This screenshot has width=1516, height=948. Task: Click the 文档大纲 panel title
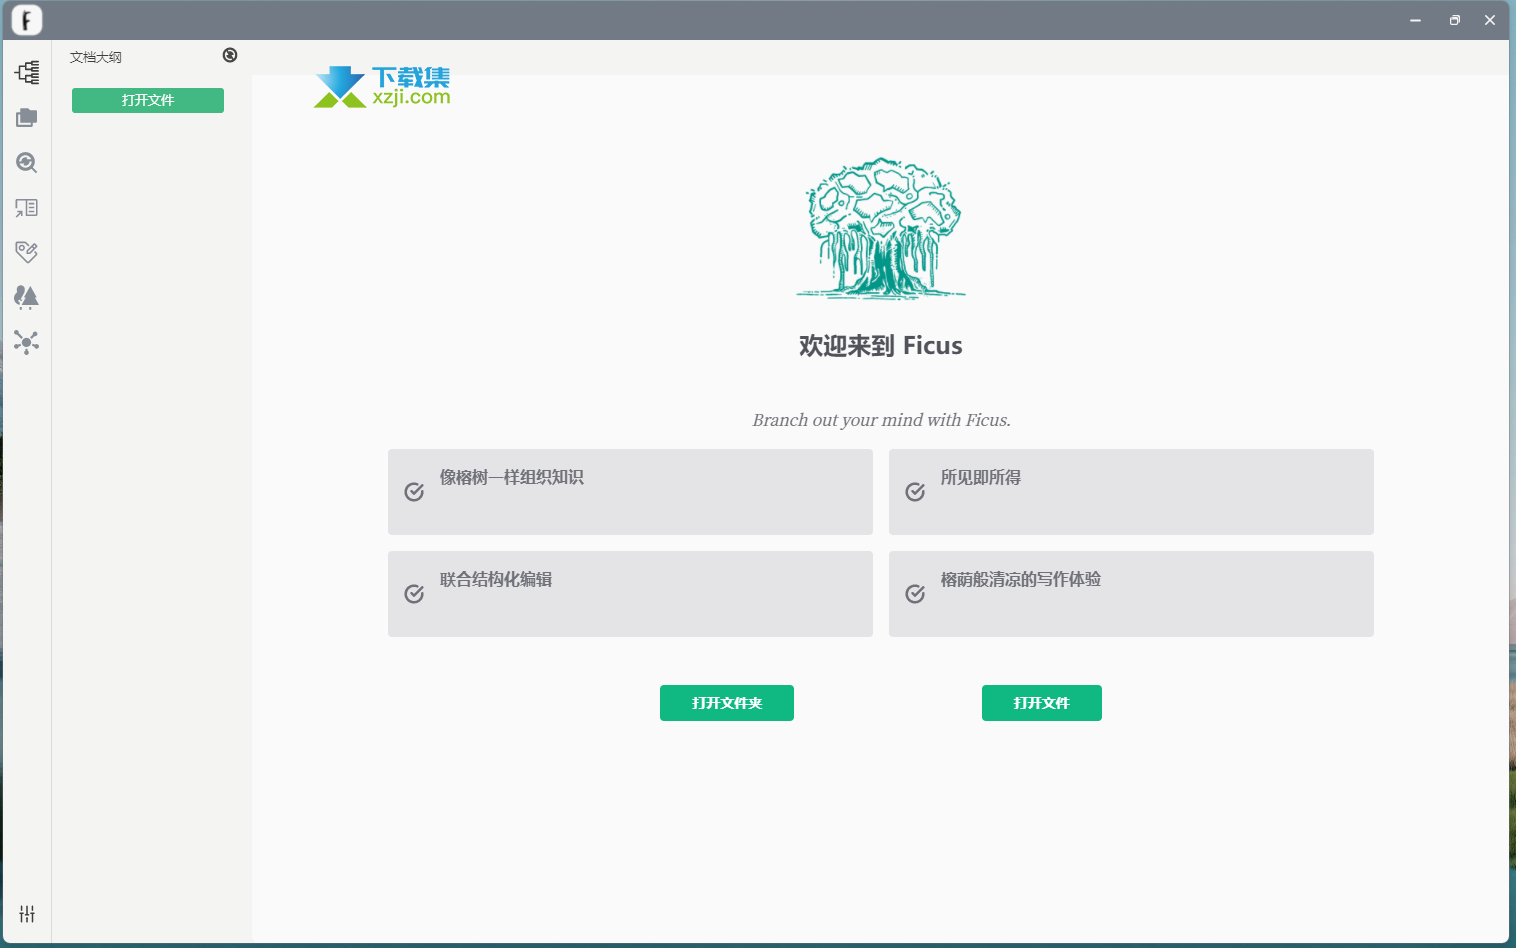(96, 57)
